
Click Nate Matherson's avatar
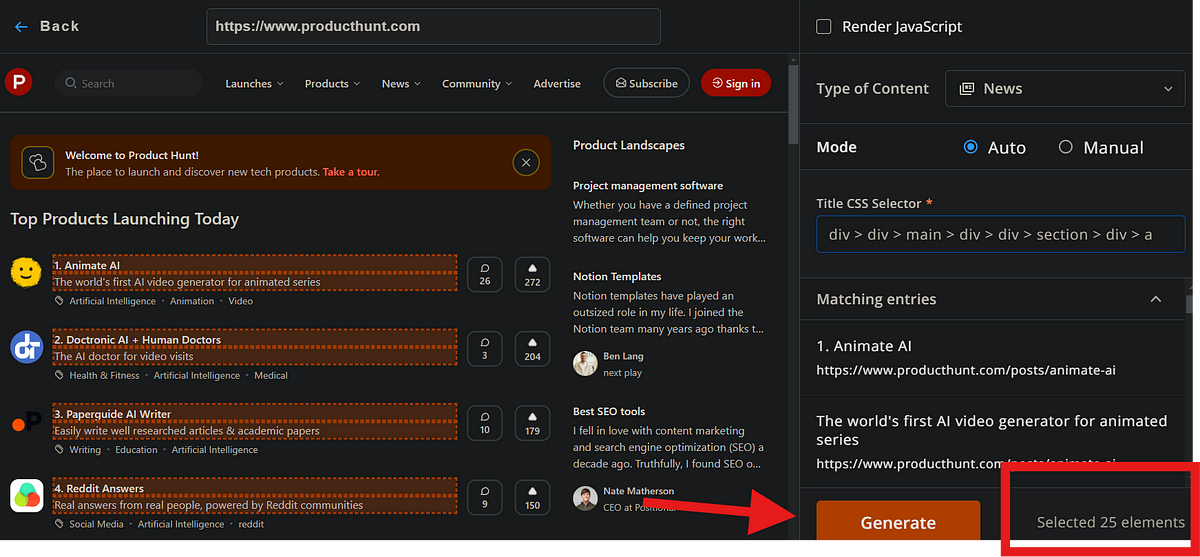(x=585, y=498)
